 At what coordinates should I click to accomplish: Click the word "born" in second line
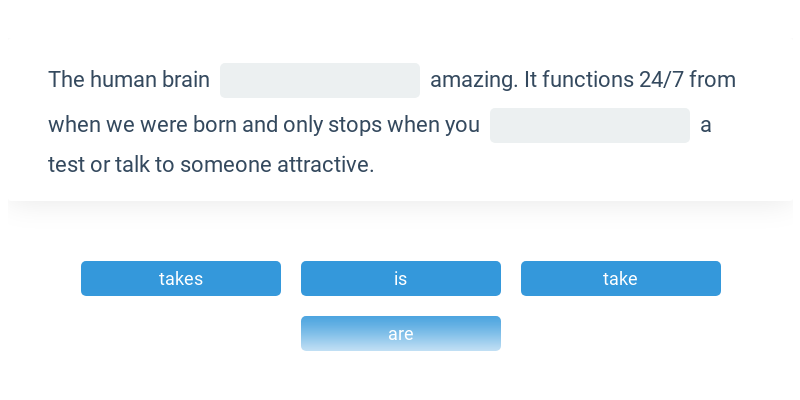click(x=228, y=126)
